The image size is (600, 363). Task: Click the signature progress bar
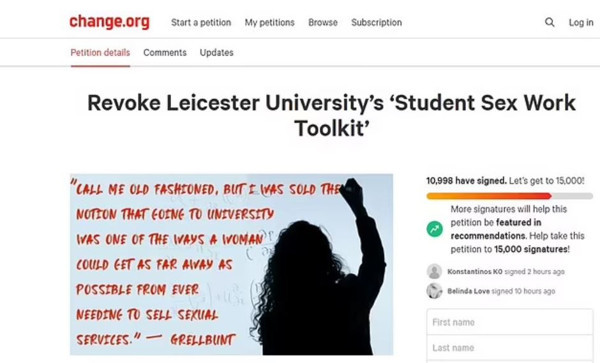510,196
